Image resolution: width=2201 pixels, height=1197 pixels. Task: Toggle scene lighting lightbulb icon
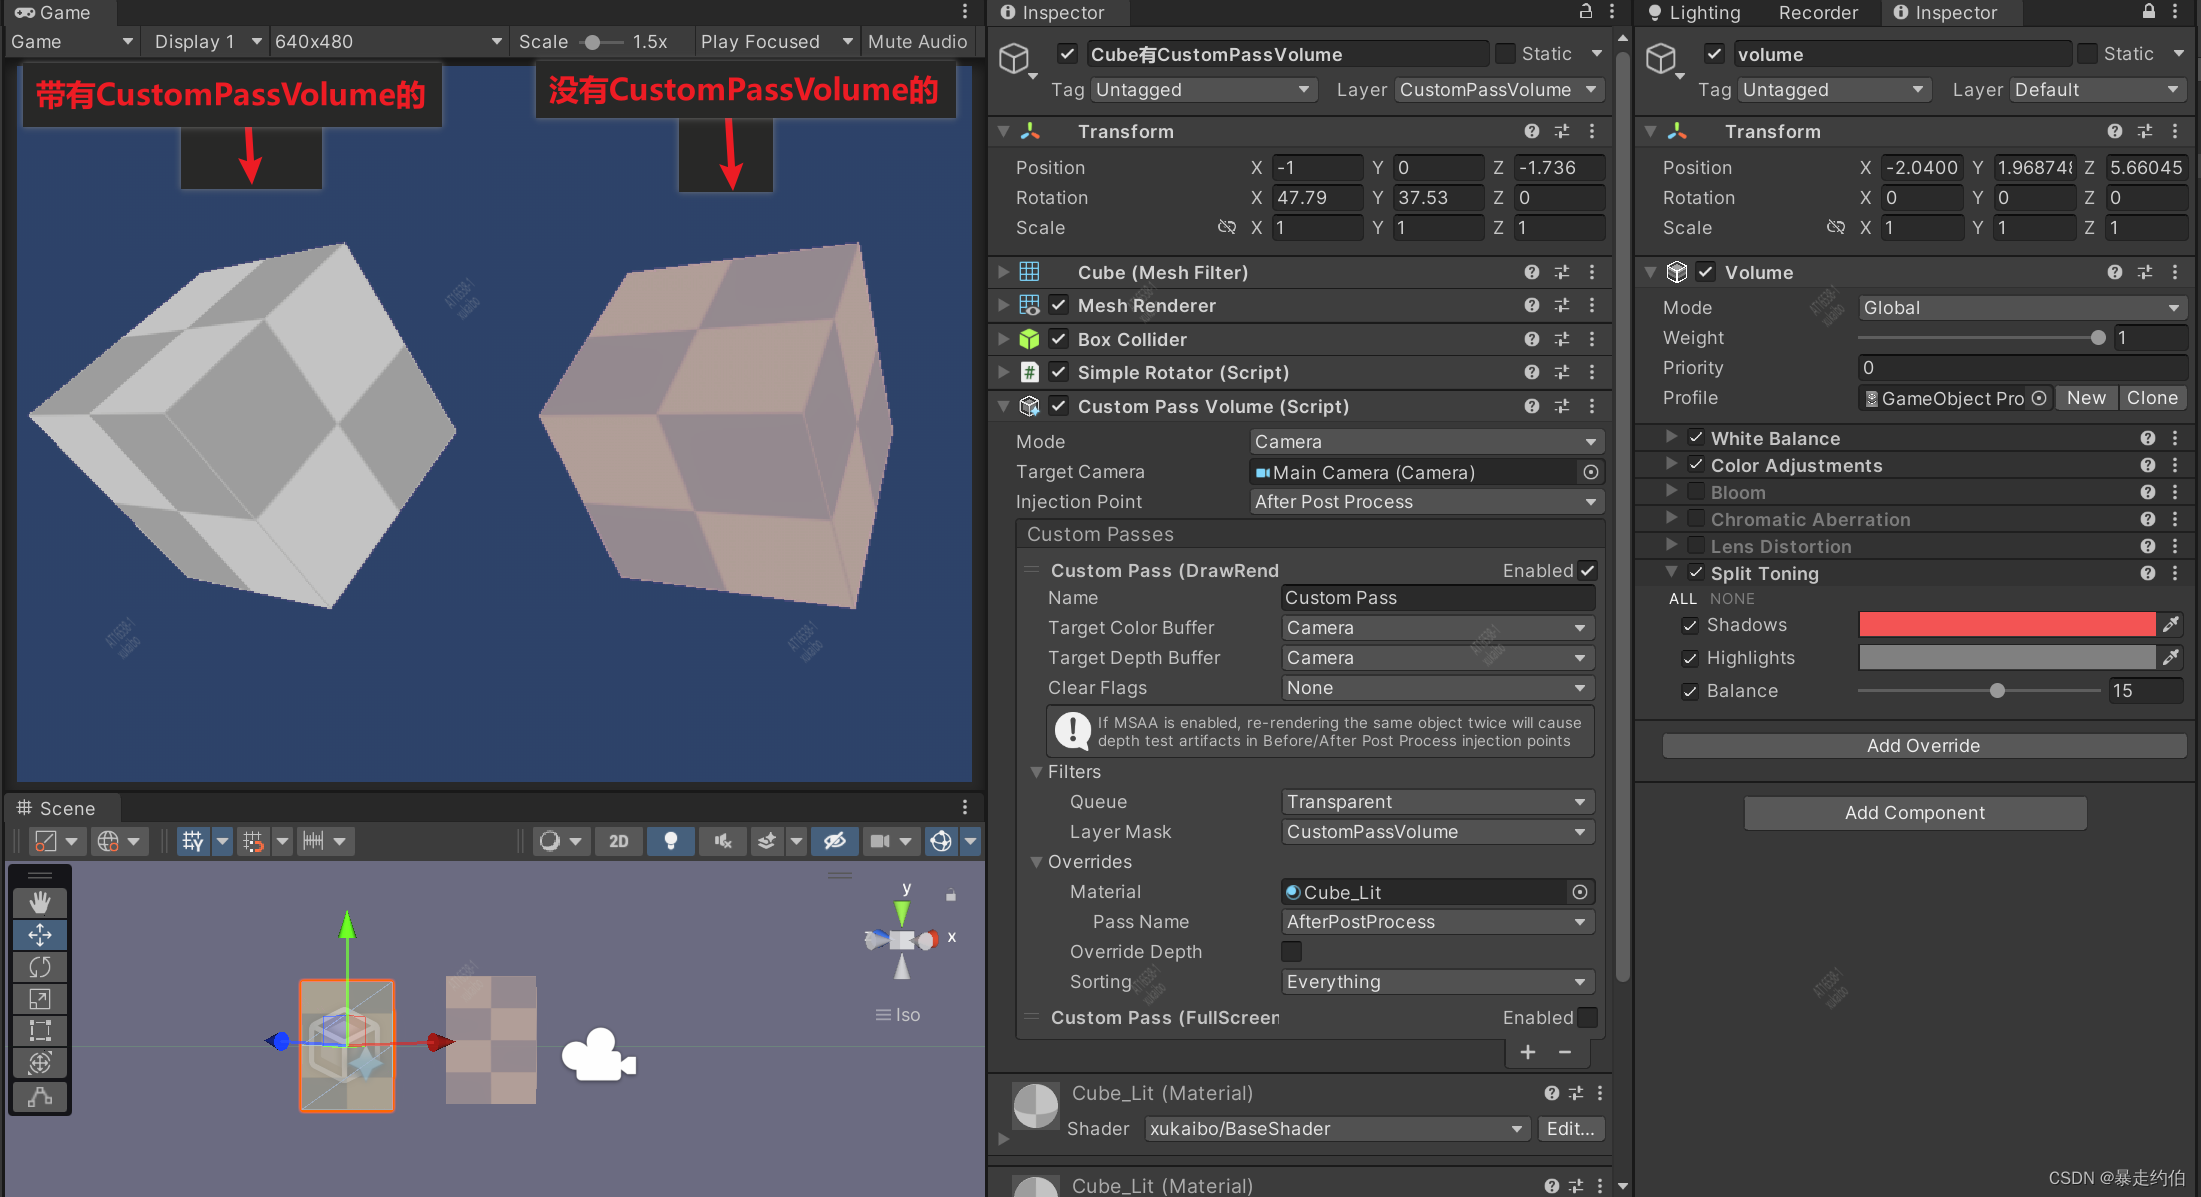coord(670,841)
